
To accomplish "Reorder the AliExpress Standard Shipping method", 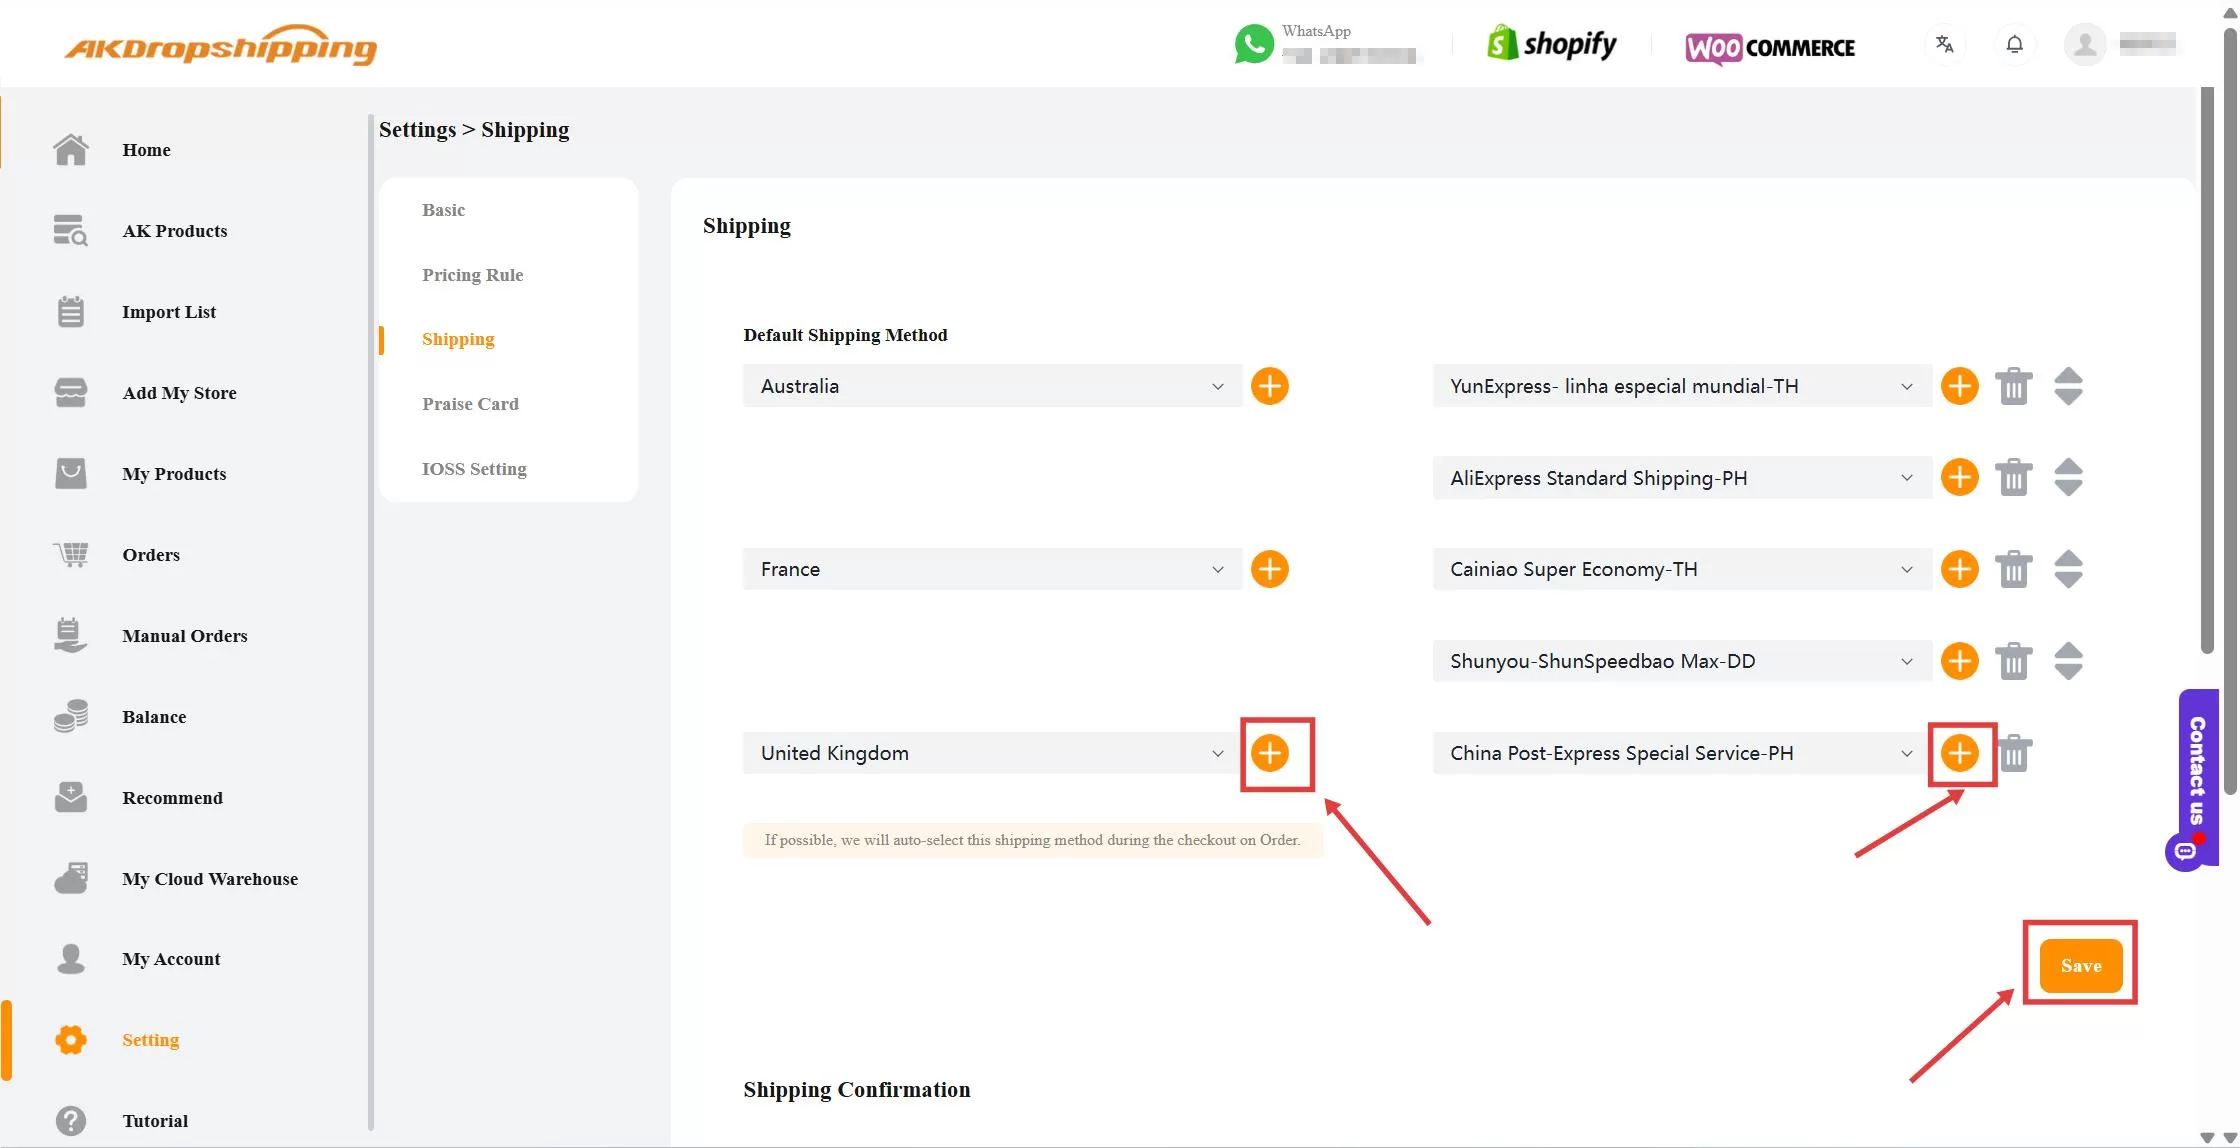I will [2068, 477].
